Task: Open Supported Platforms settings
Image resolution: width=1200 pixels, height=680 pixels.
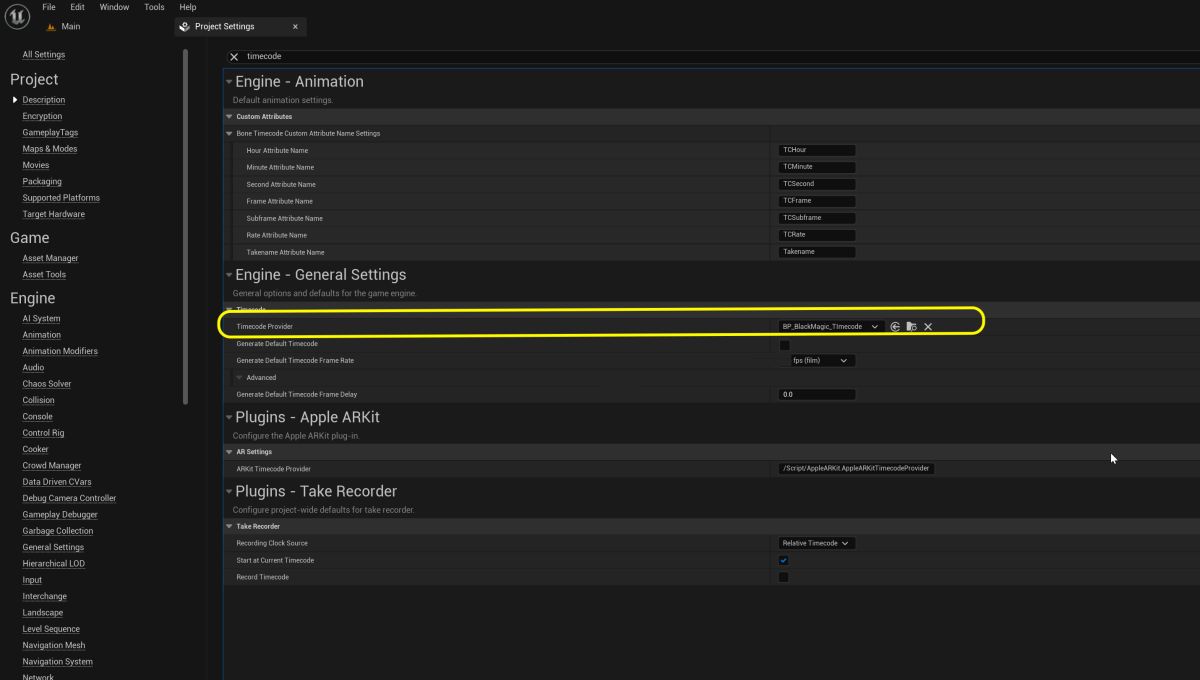Action: [61, 198]
